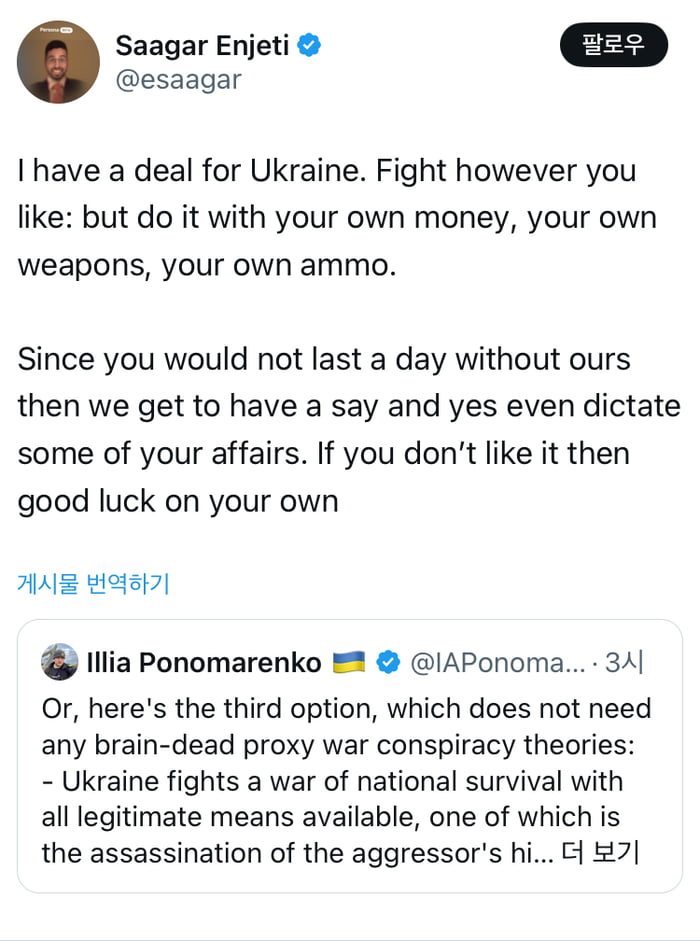Open Saagar Enjeti's profile picture
This screenshot has width=700, height=941.
coord(58,62)
